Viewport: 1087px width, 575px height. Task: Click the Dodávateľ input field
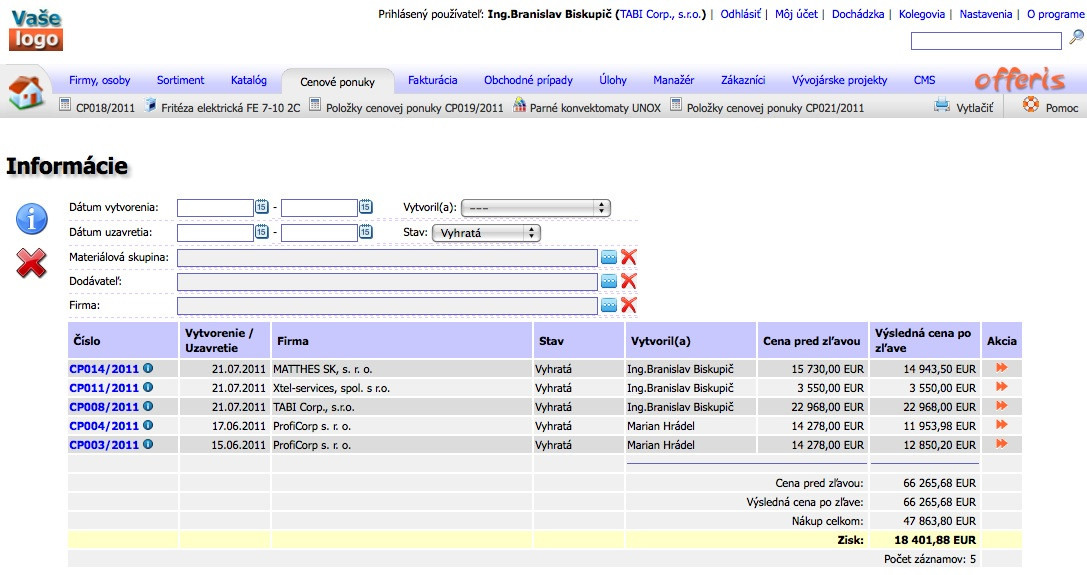pyautogui.click(x=387, y=282)
